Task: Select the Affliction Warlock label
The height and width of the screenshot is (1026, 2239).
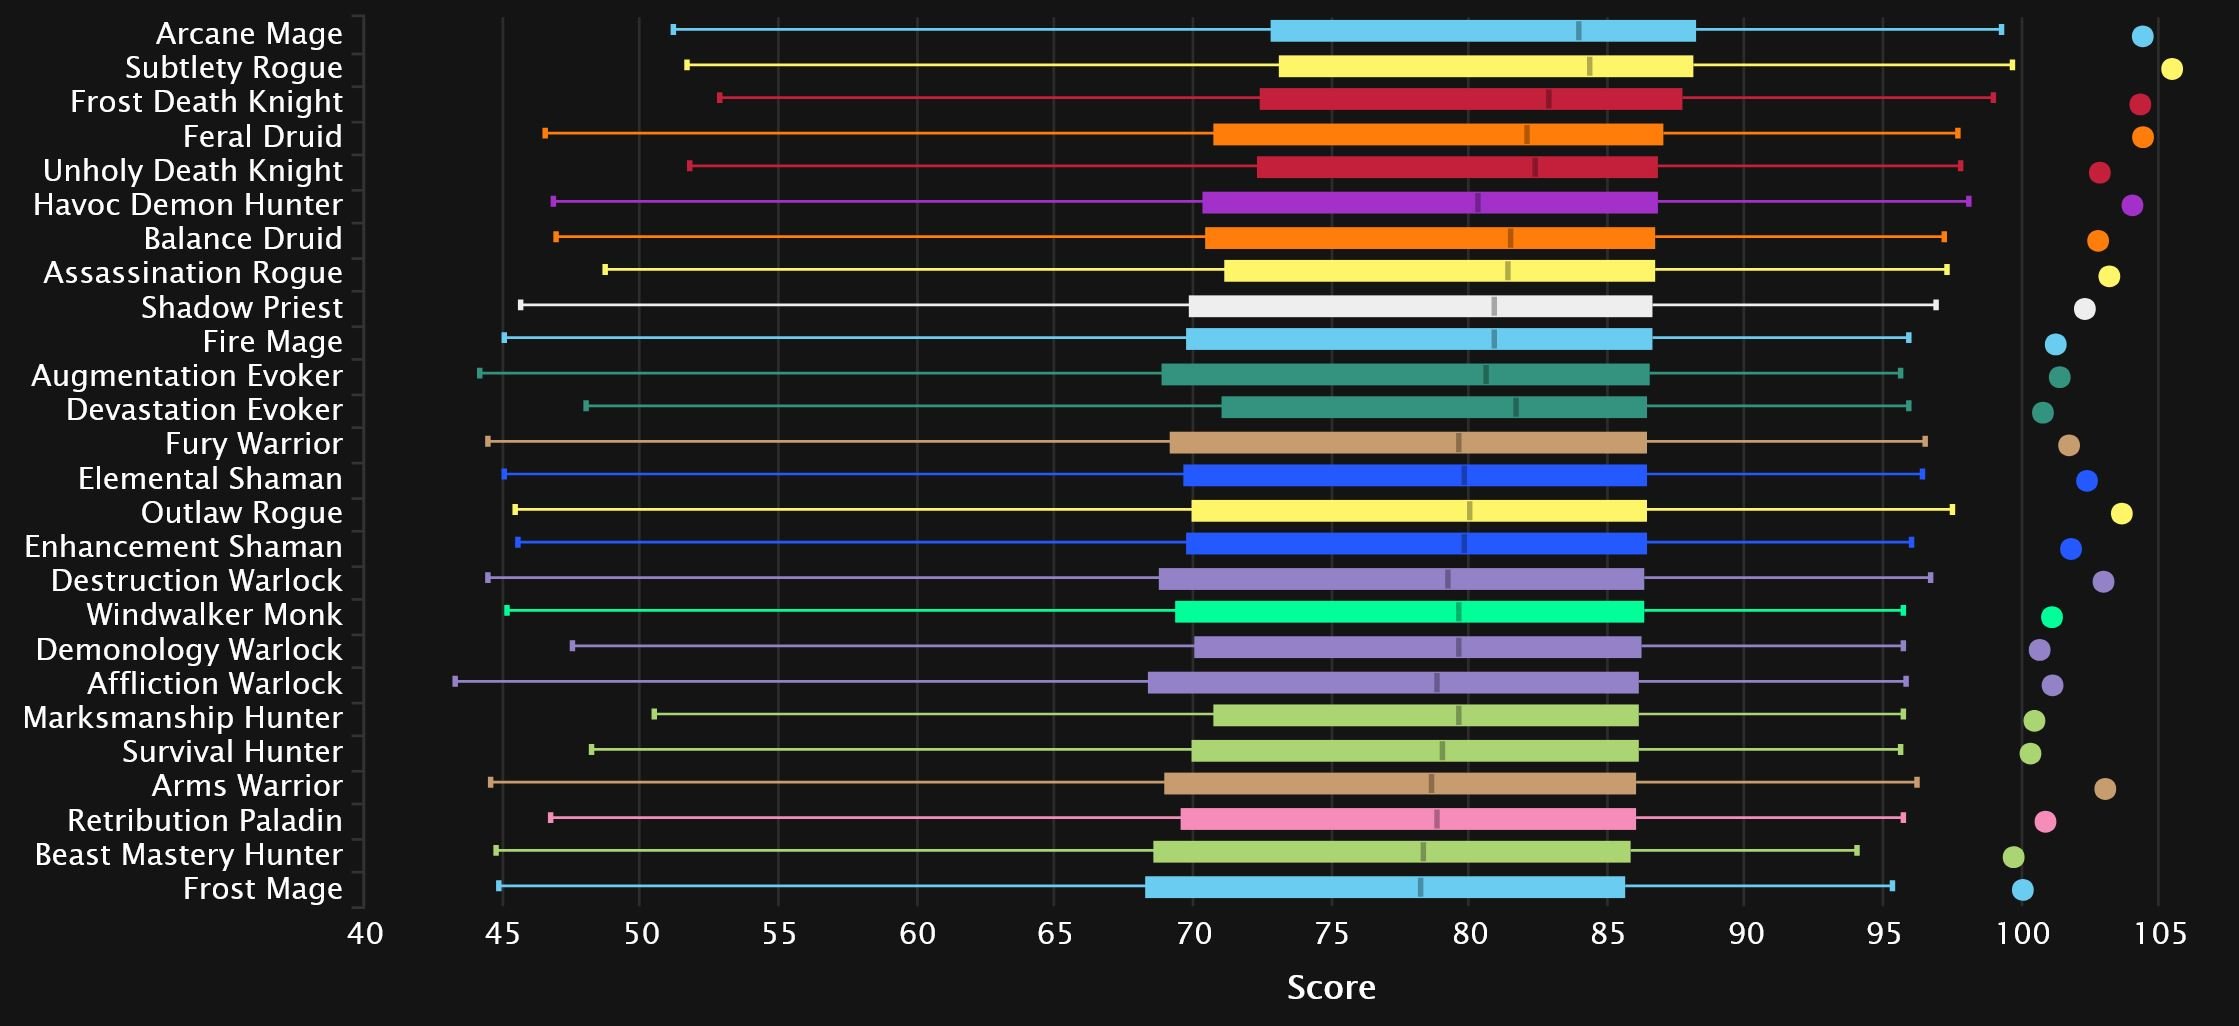Action: pyautogui.click(x=215, y=684)
